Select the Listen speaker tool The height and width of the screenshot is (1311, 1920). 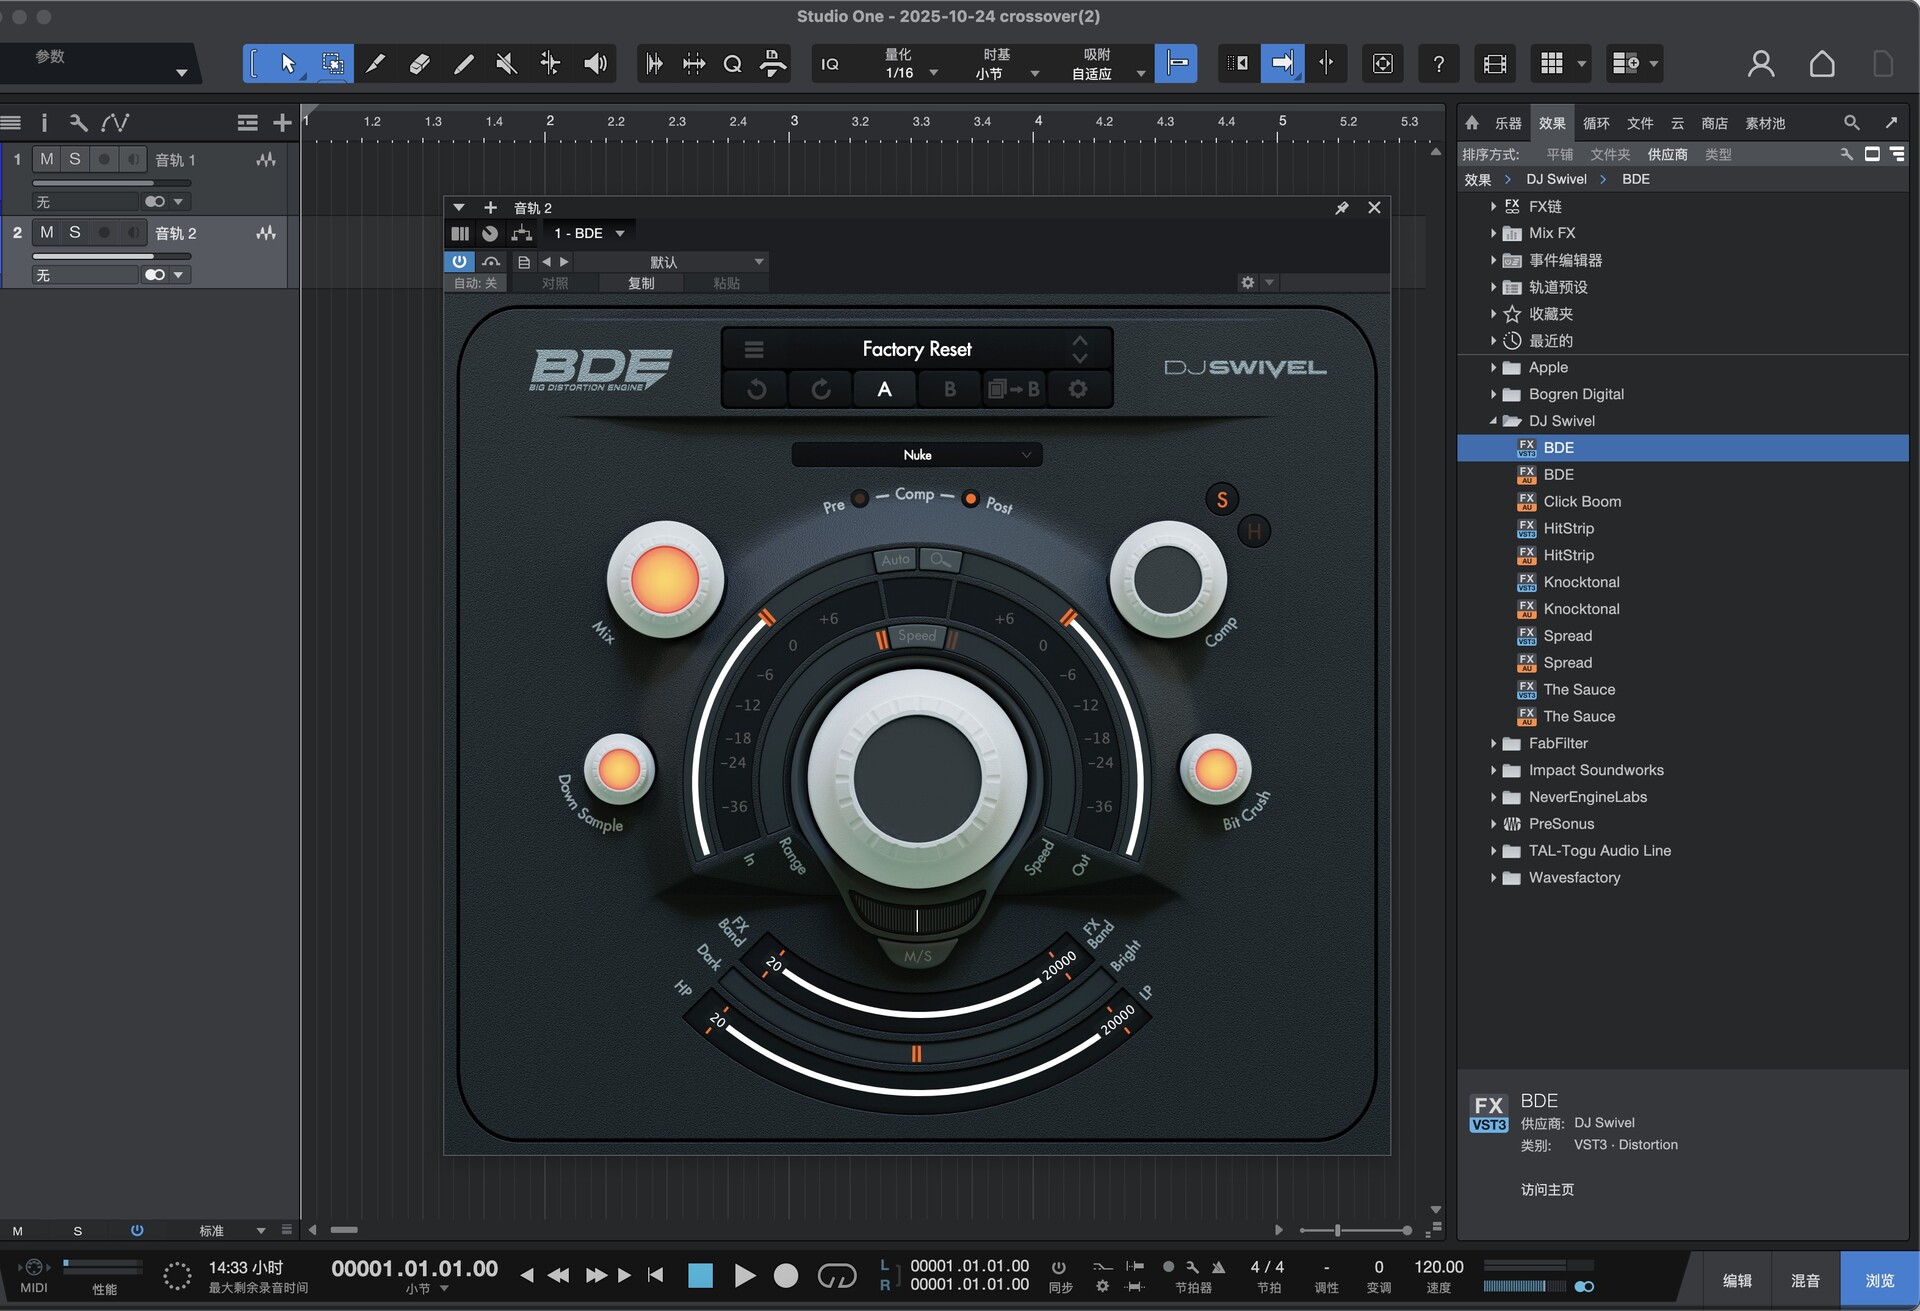pos(595,64)
